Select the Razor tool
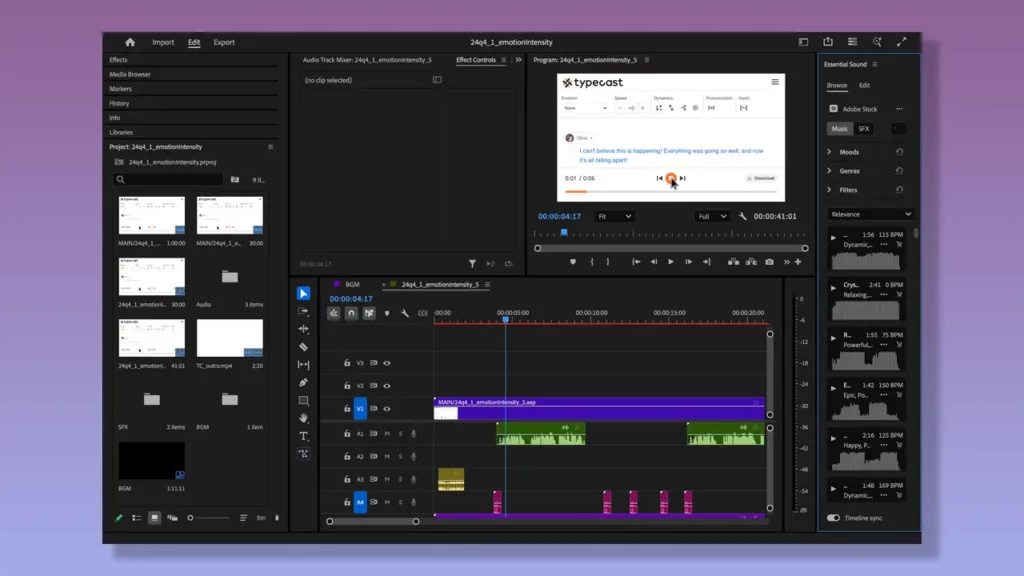This screenshot has height=576, width=1024. click(303, 347)
